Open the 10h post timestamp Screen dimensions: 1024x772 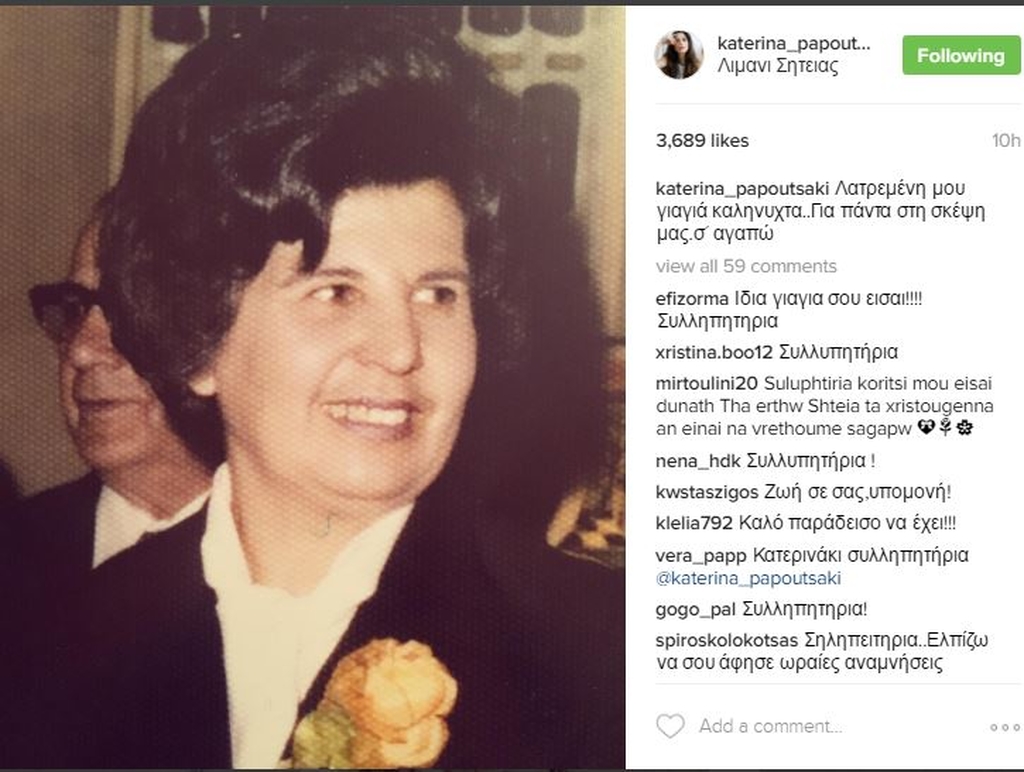click(x=1006, y=140)
